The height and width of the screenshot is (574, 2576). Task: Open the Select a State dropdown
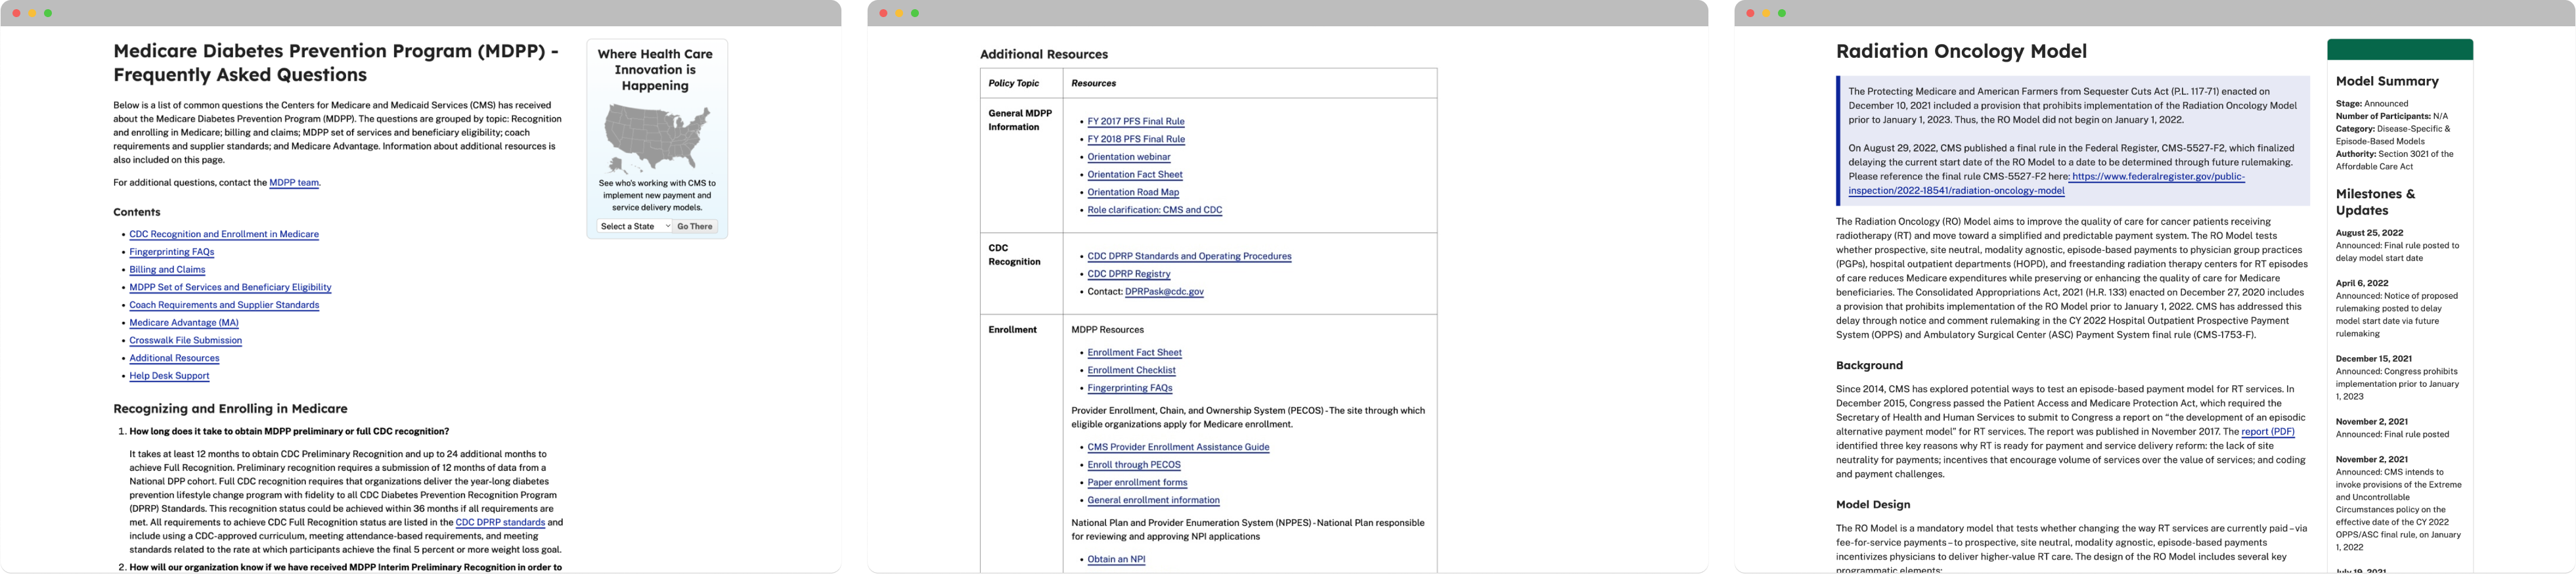click(x=634, y=226)
